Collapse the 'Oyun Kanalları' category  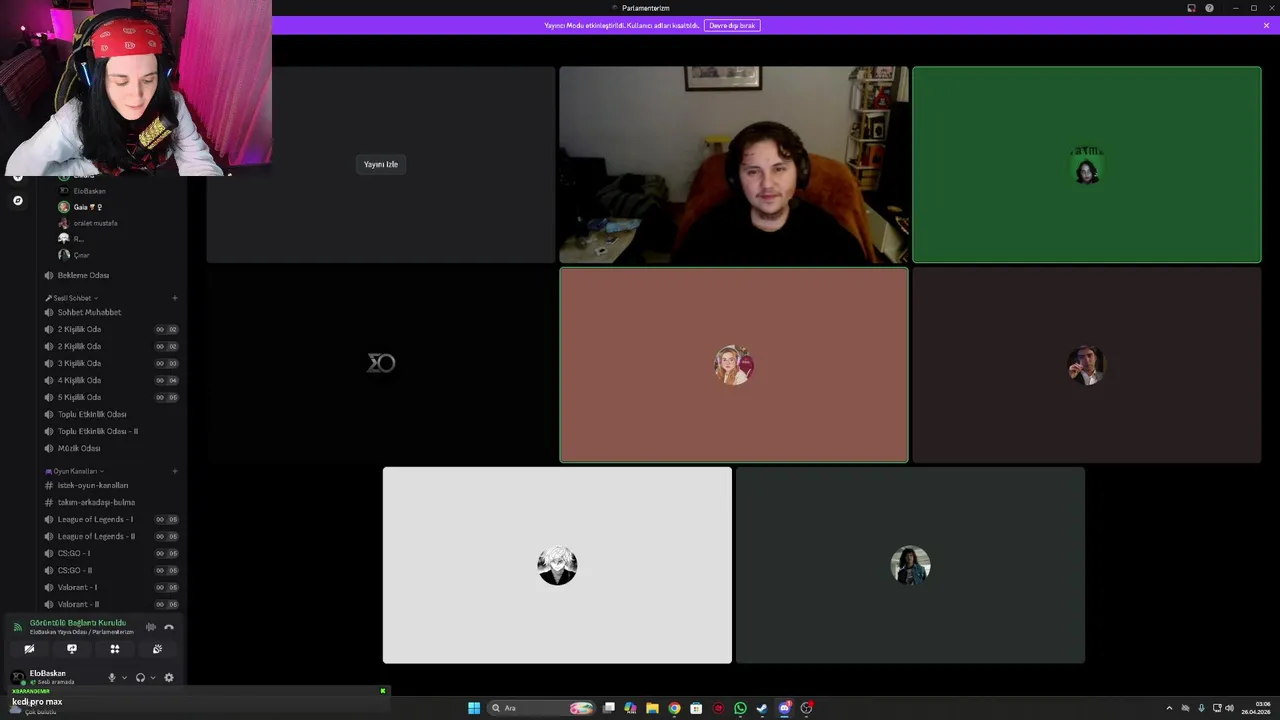tap(75, 471)
